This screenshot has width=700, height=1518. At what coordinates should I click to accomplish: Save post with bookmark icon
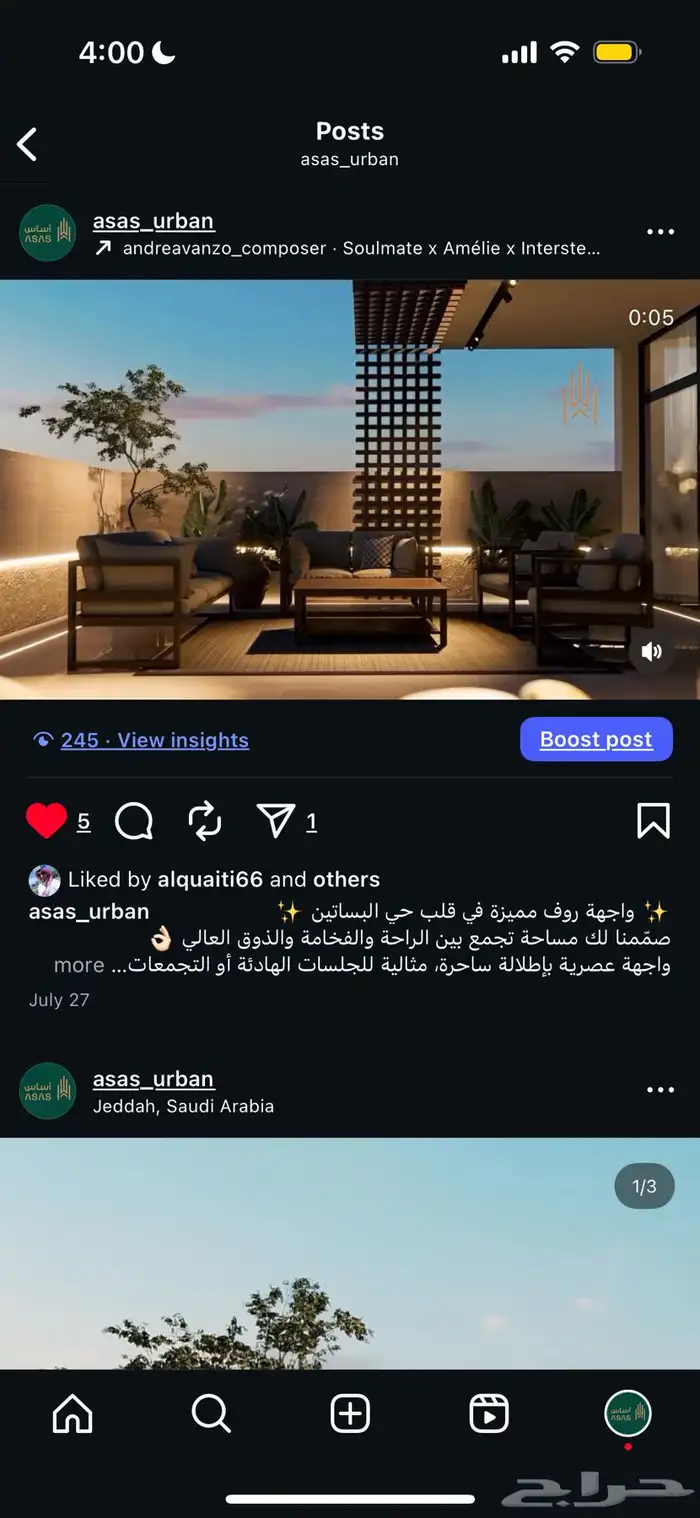[x=653, y=821]
